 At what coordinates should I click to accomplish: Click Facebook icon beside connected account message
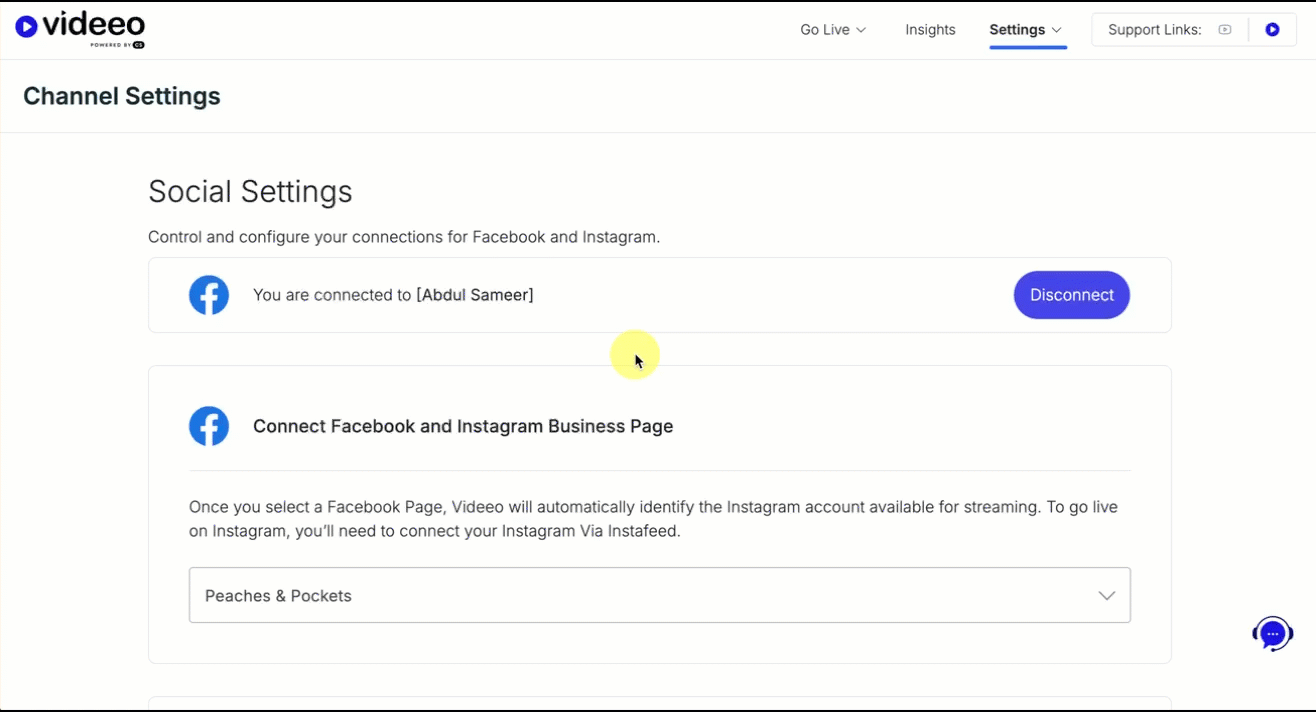click(x=209, y=295)
